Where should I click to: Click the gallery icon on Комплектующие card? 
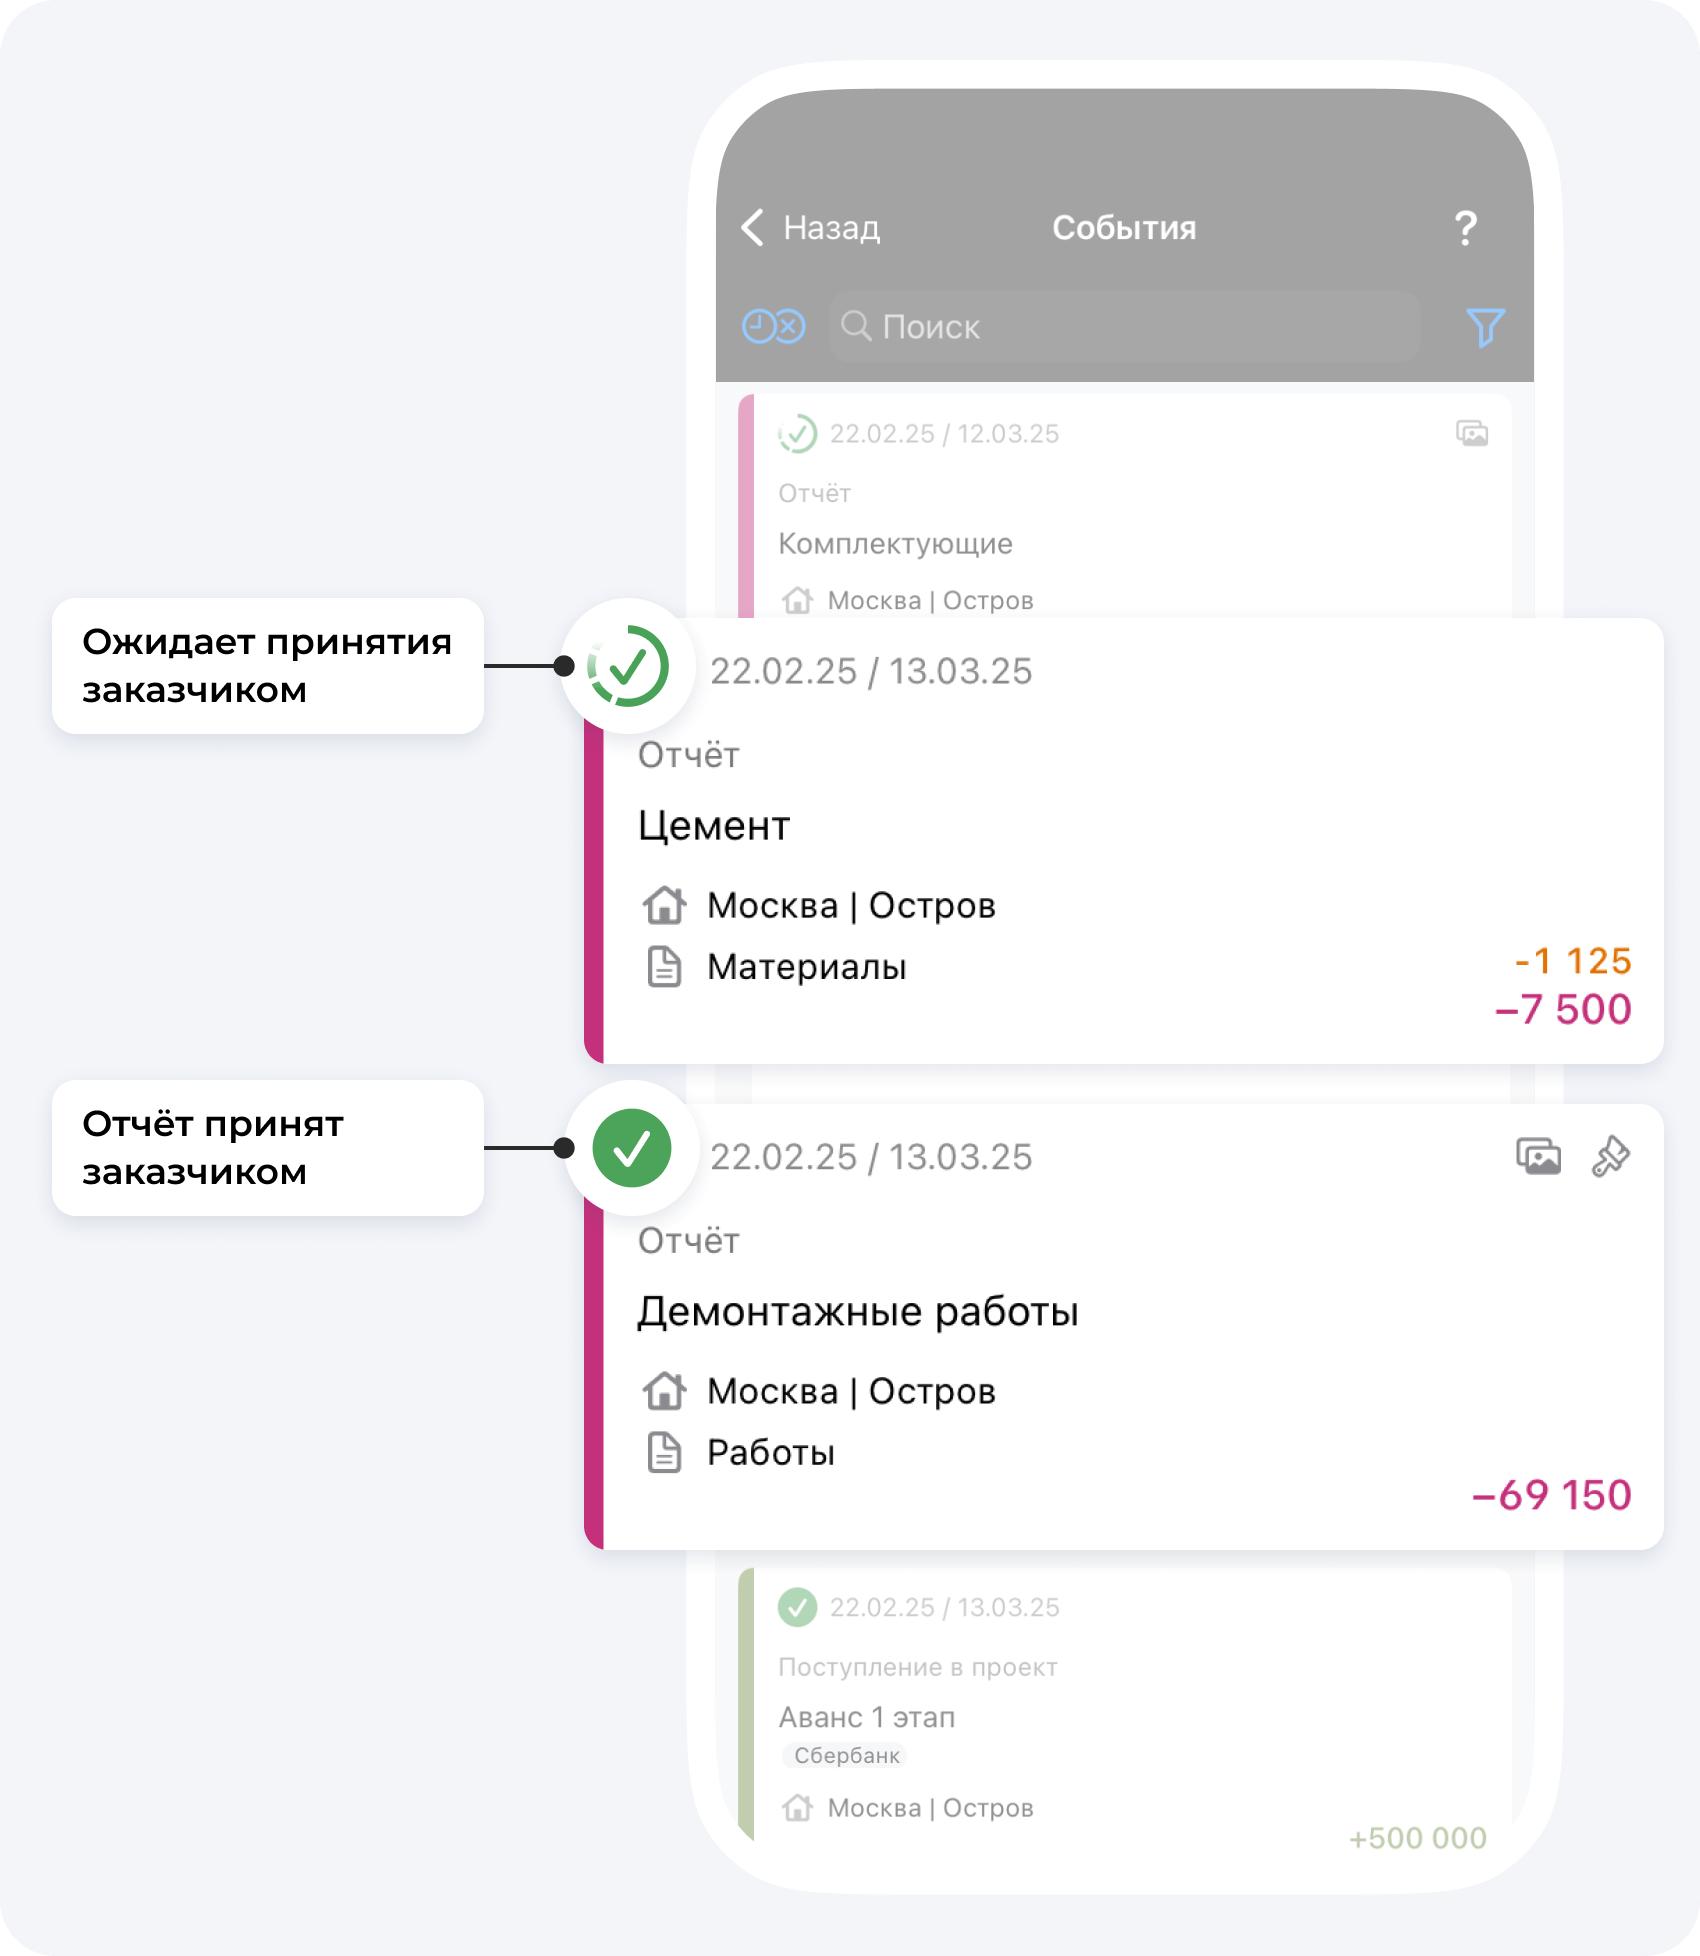click(1471, 433)
